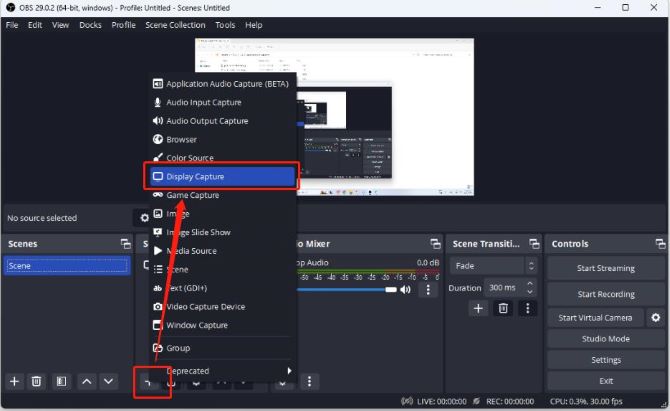Add a new scene with the plus icon in Scenes
This screenshot has width=670, height=411.
click(x=14, y=381)
